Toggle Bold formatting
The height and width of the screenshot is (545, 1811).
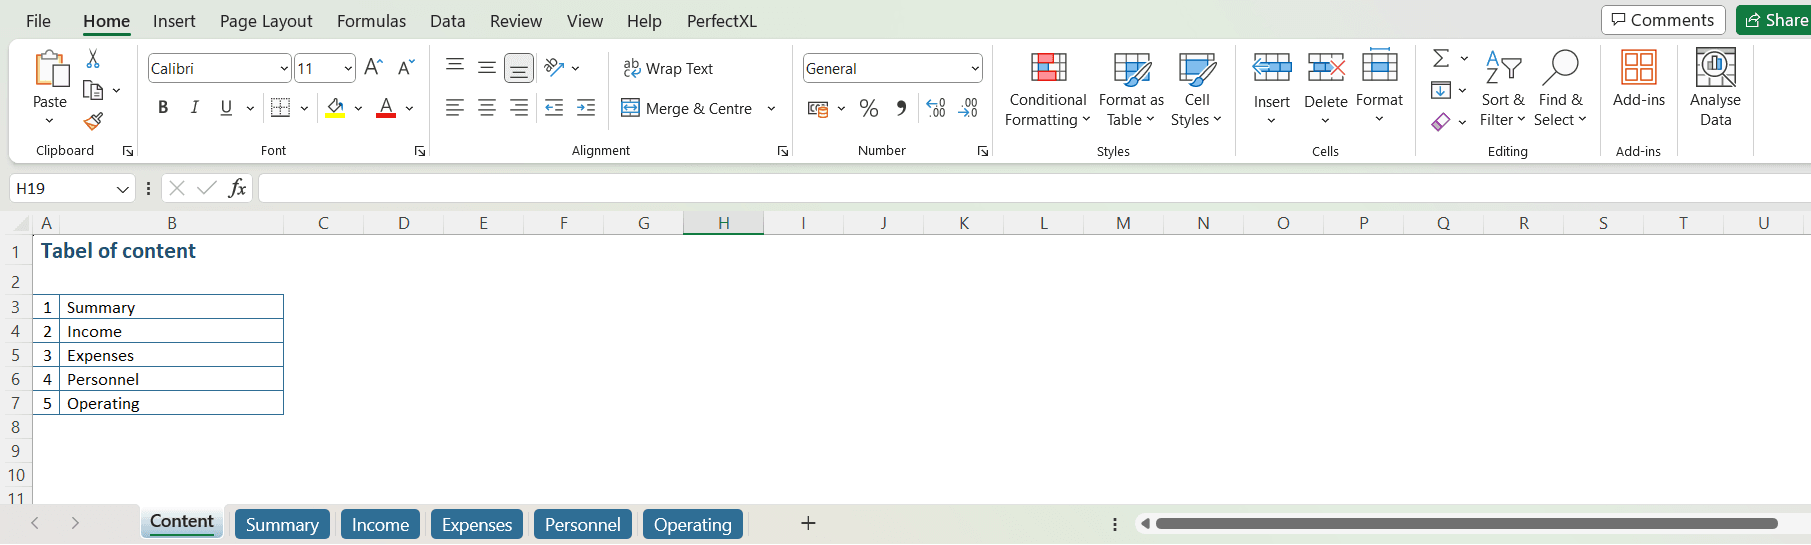point(163,108)
